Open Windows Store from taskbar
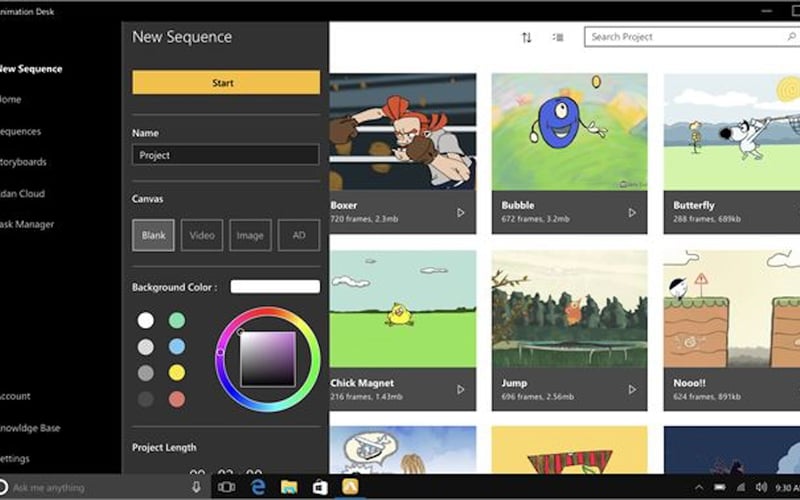 pos(320,487)
